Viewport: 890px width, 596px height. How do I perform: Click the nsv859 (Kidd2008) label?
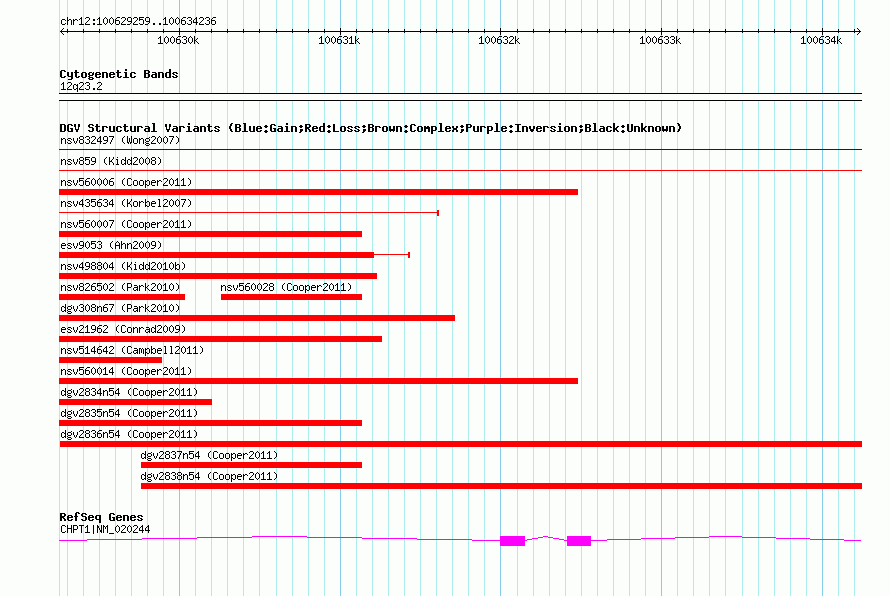[111, 161]
